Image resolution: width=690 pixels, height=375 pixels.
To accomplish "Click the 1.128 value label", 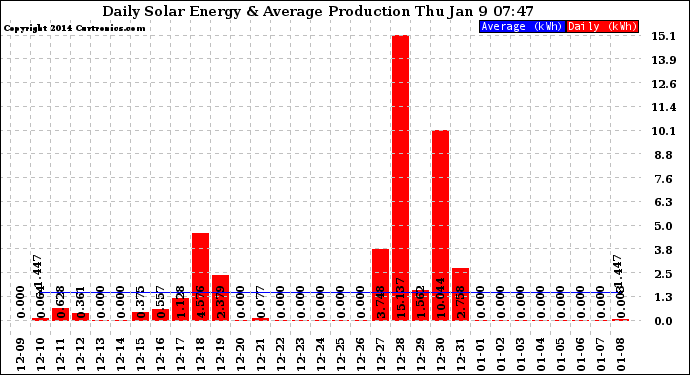I will point(181,301).
